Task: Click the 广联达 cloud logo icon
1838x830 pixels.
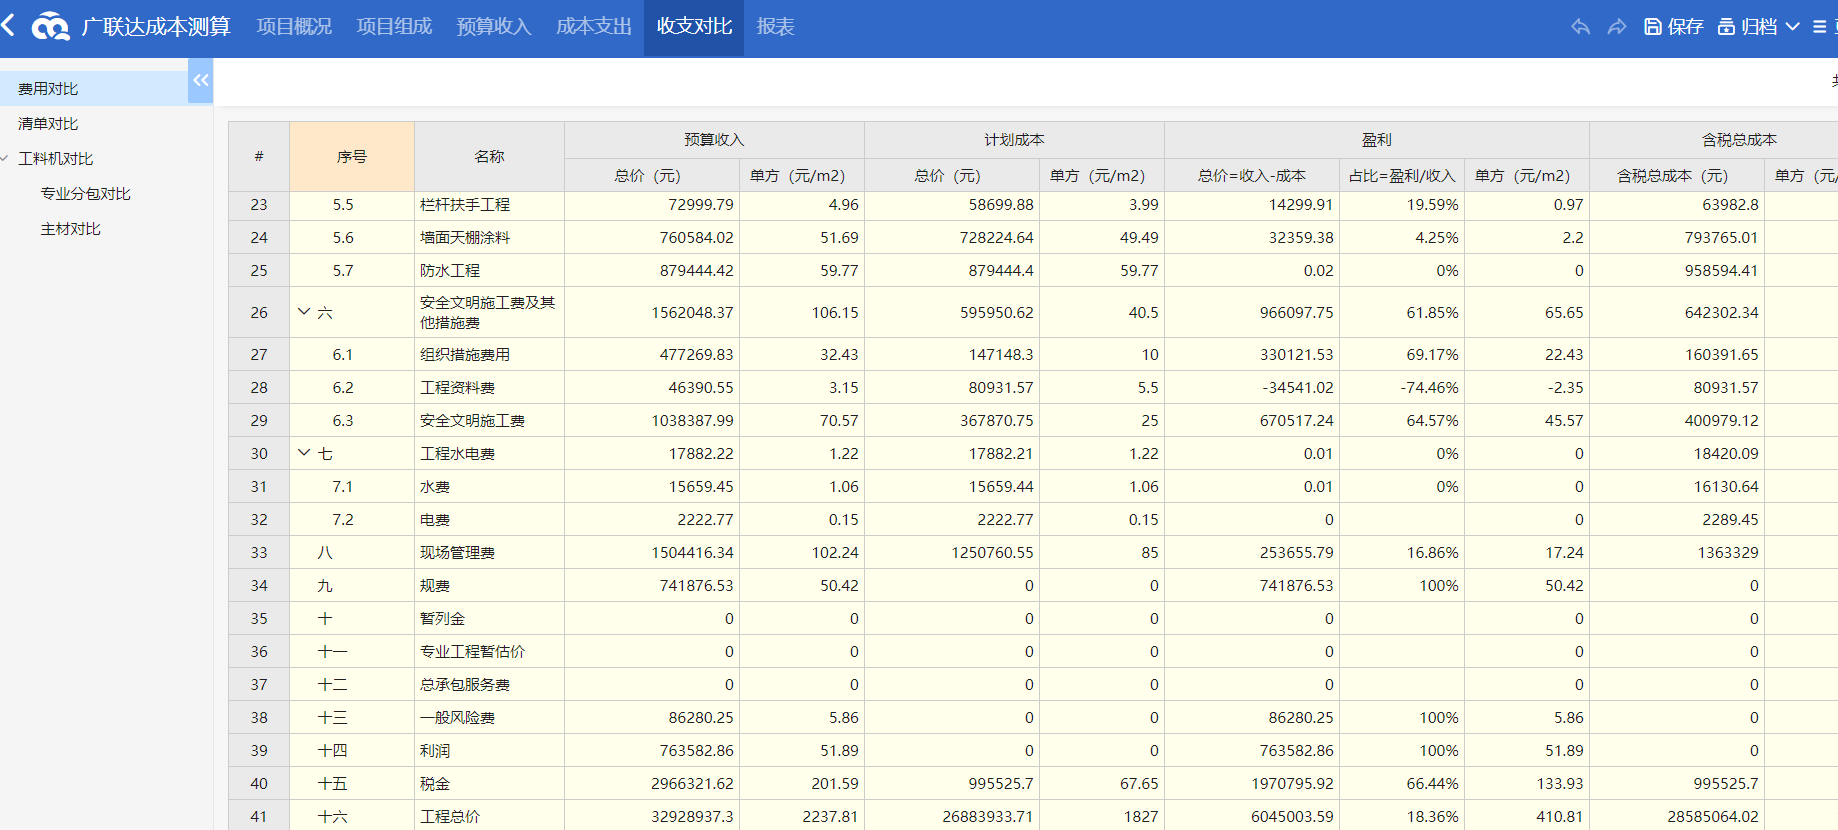Action: coord(50,27)
